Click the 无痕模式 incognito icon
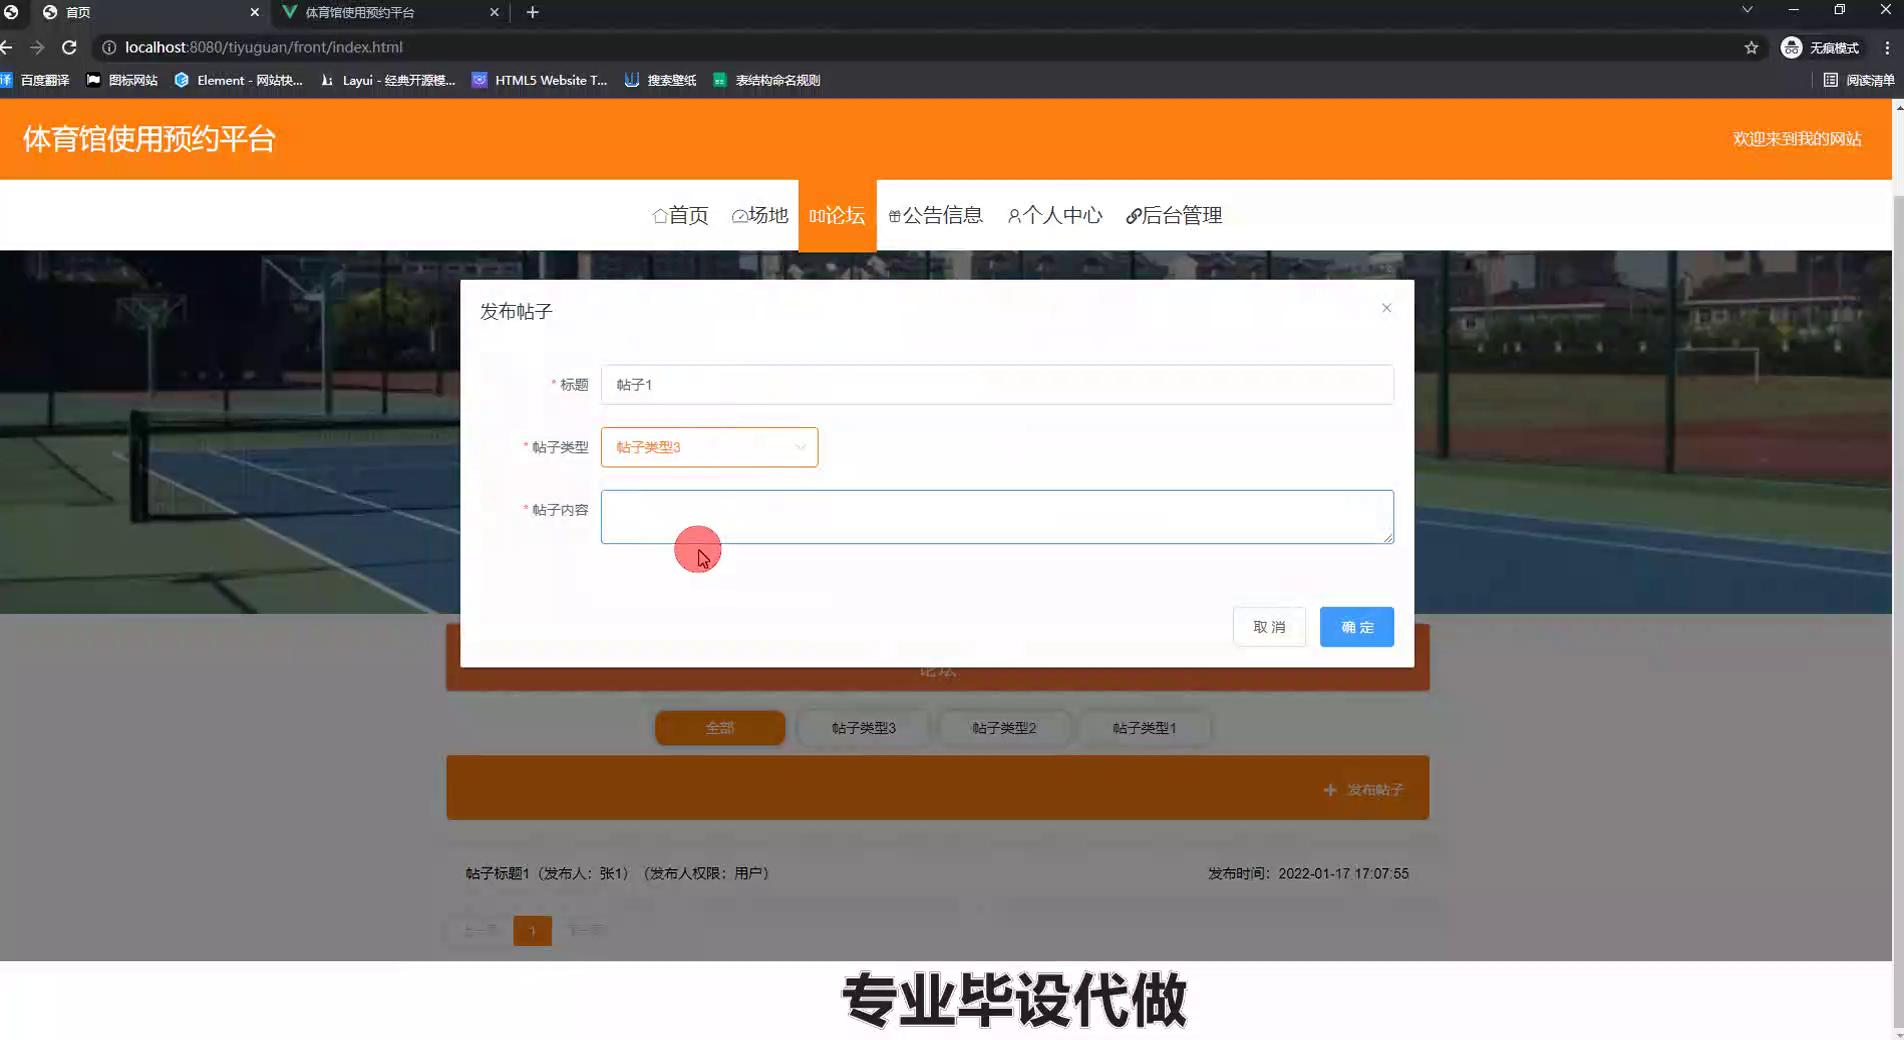1904x1040 pixels. pyautogui.click(x=1791, y=47)
